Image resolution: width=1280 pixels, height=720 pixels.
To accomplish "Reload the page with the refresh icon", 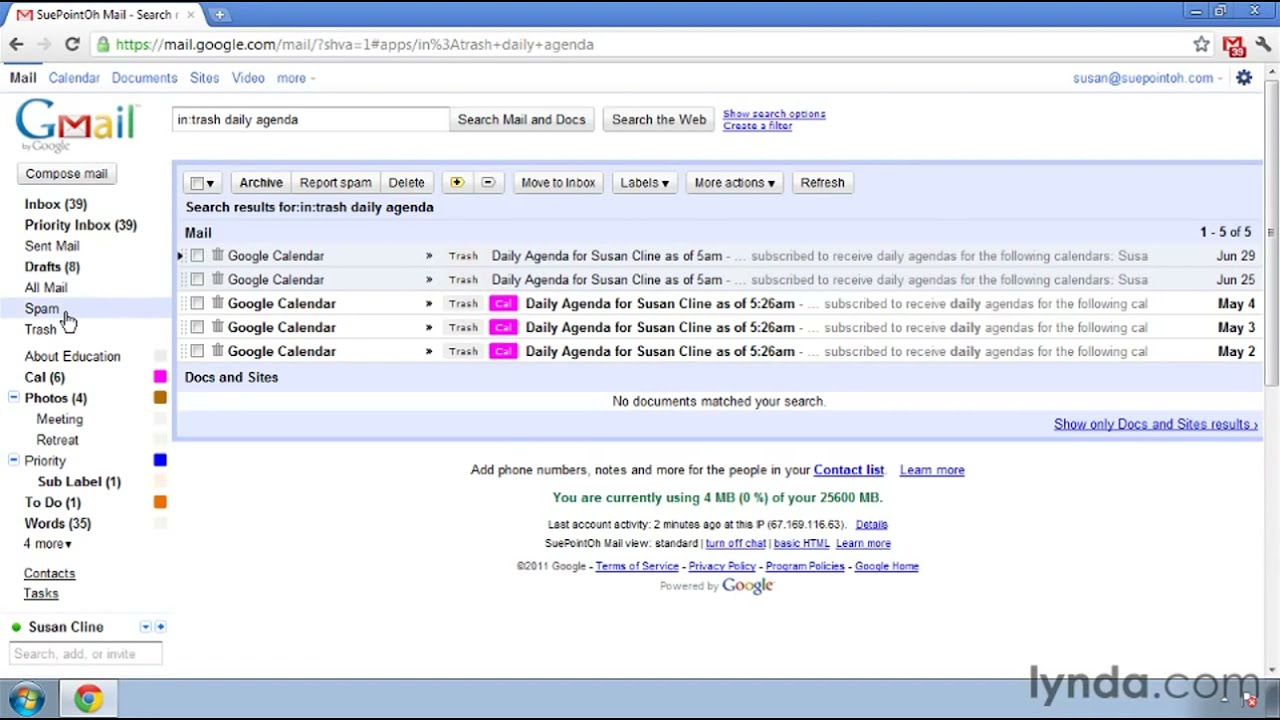I will [x=72, y=44].
